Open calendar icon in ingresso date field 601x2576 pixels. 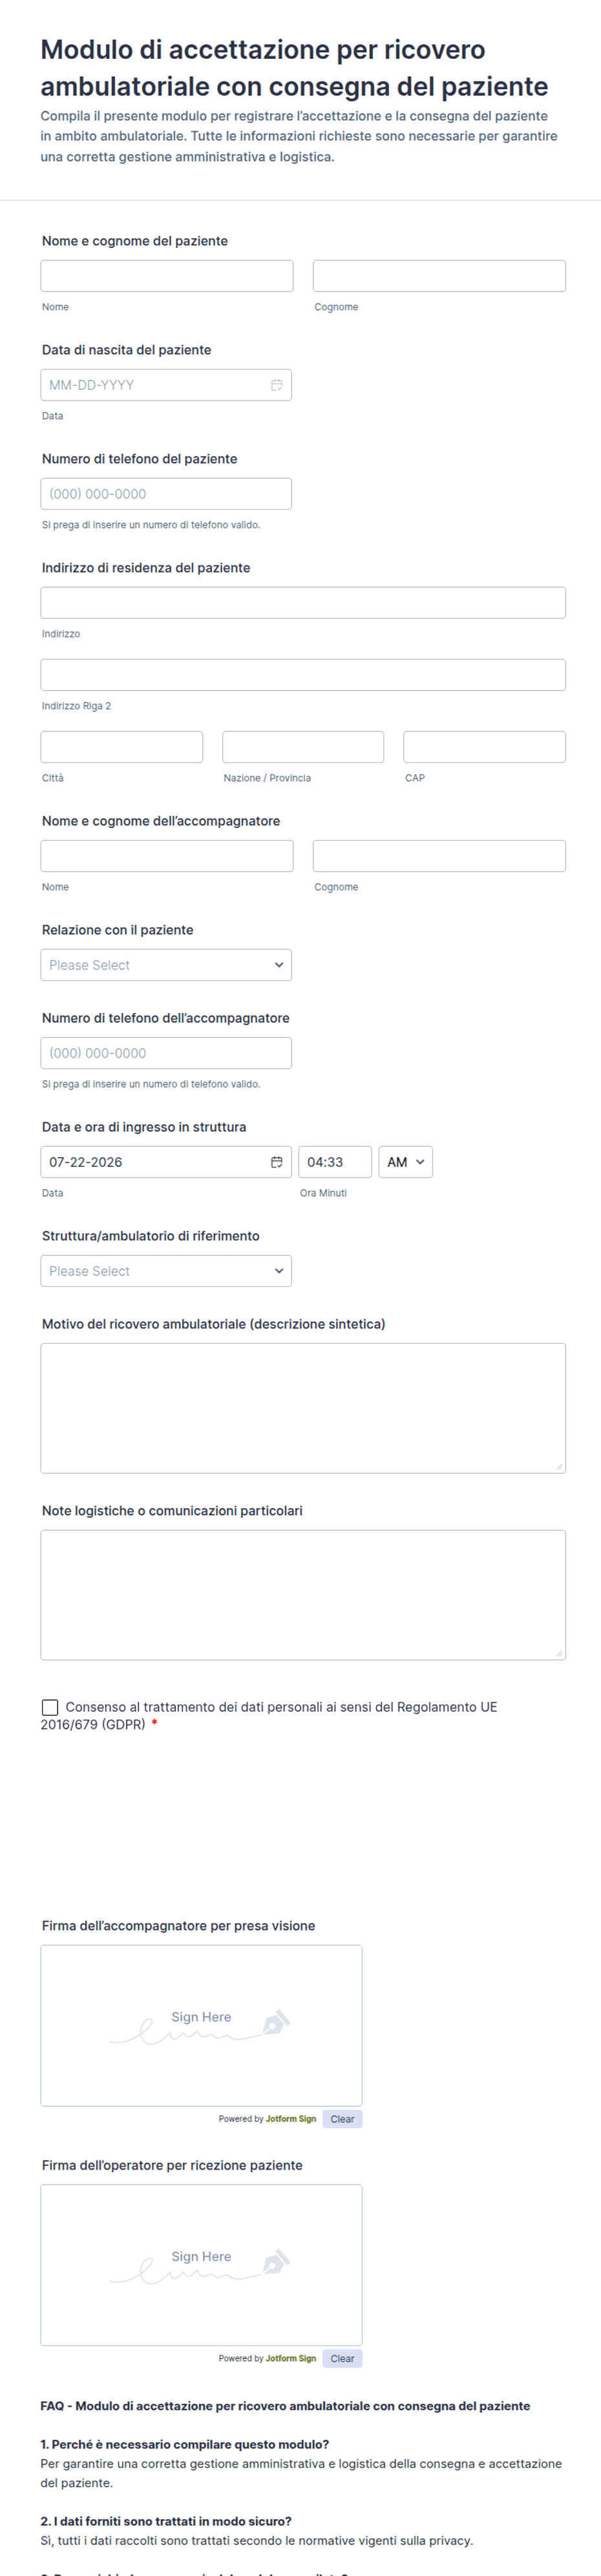[x=276, y=1162]
